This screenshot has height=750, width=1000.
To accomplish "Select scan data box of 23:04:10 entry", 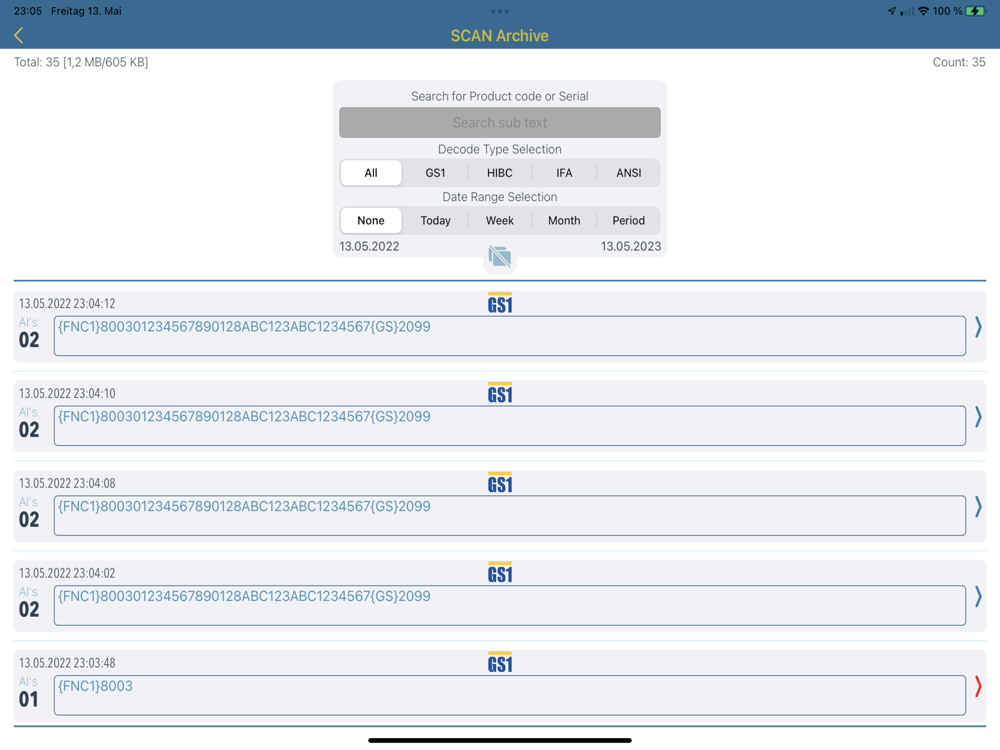I will coord(510,426).
